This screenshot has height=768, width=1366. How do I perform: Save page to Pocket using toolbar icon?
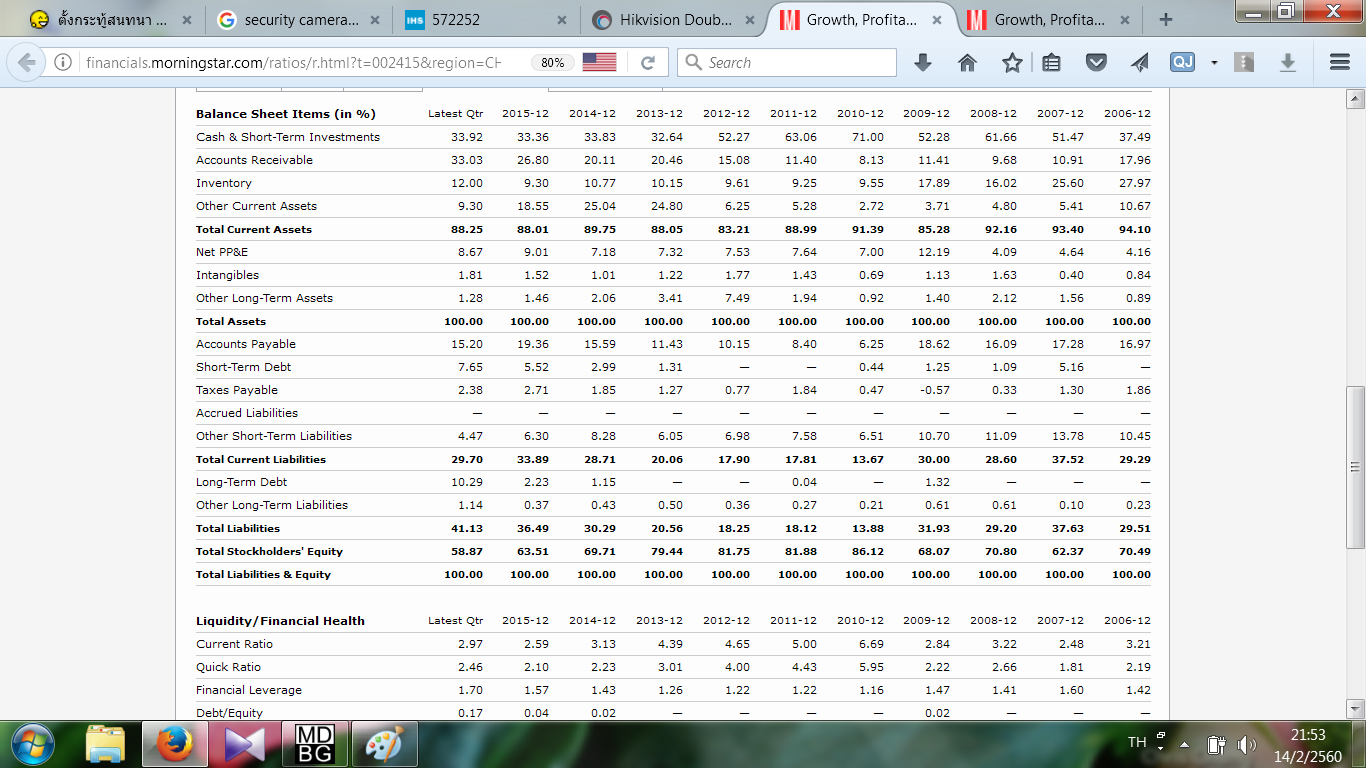click(x=1096, y=63)
